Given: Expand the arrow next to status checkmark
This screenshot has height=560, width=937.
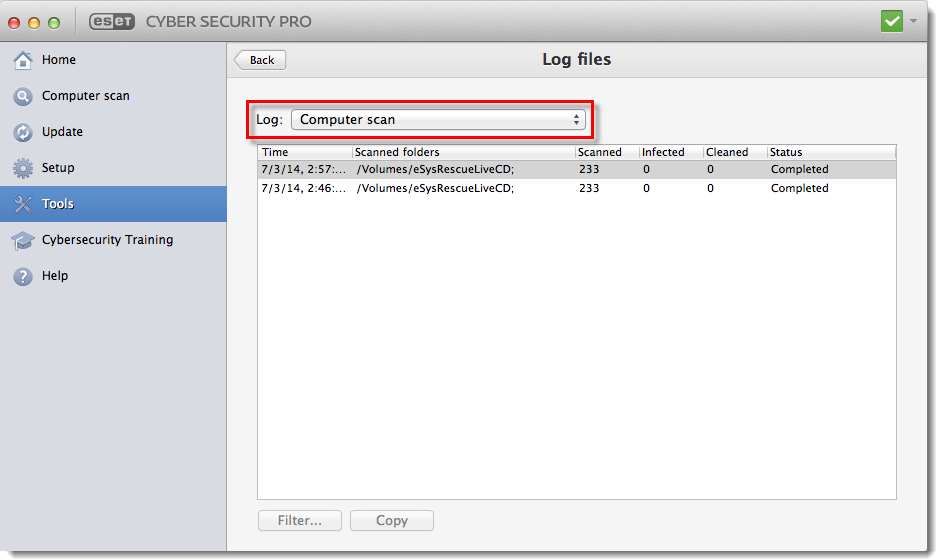Looking at the screenshot, I should 914,21.
